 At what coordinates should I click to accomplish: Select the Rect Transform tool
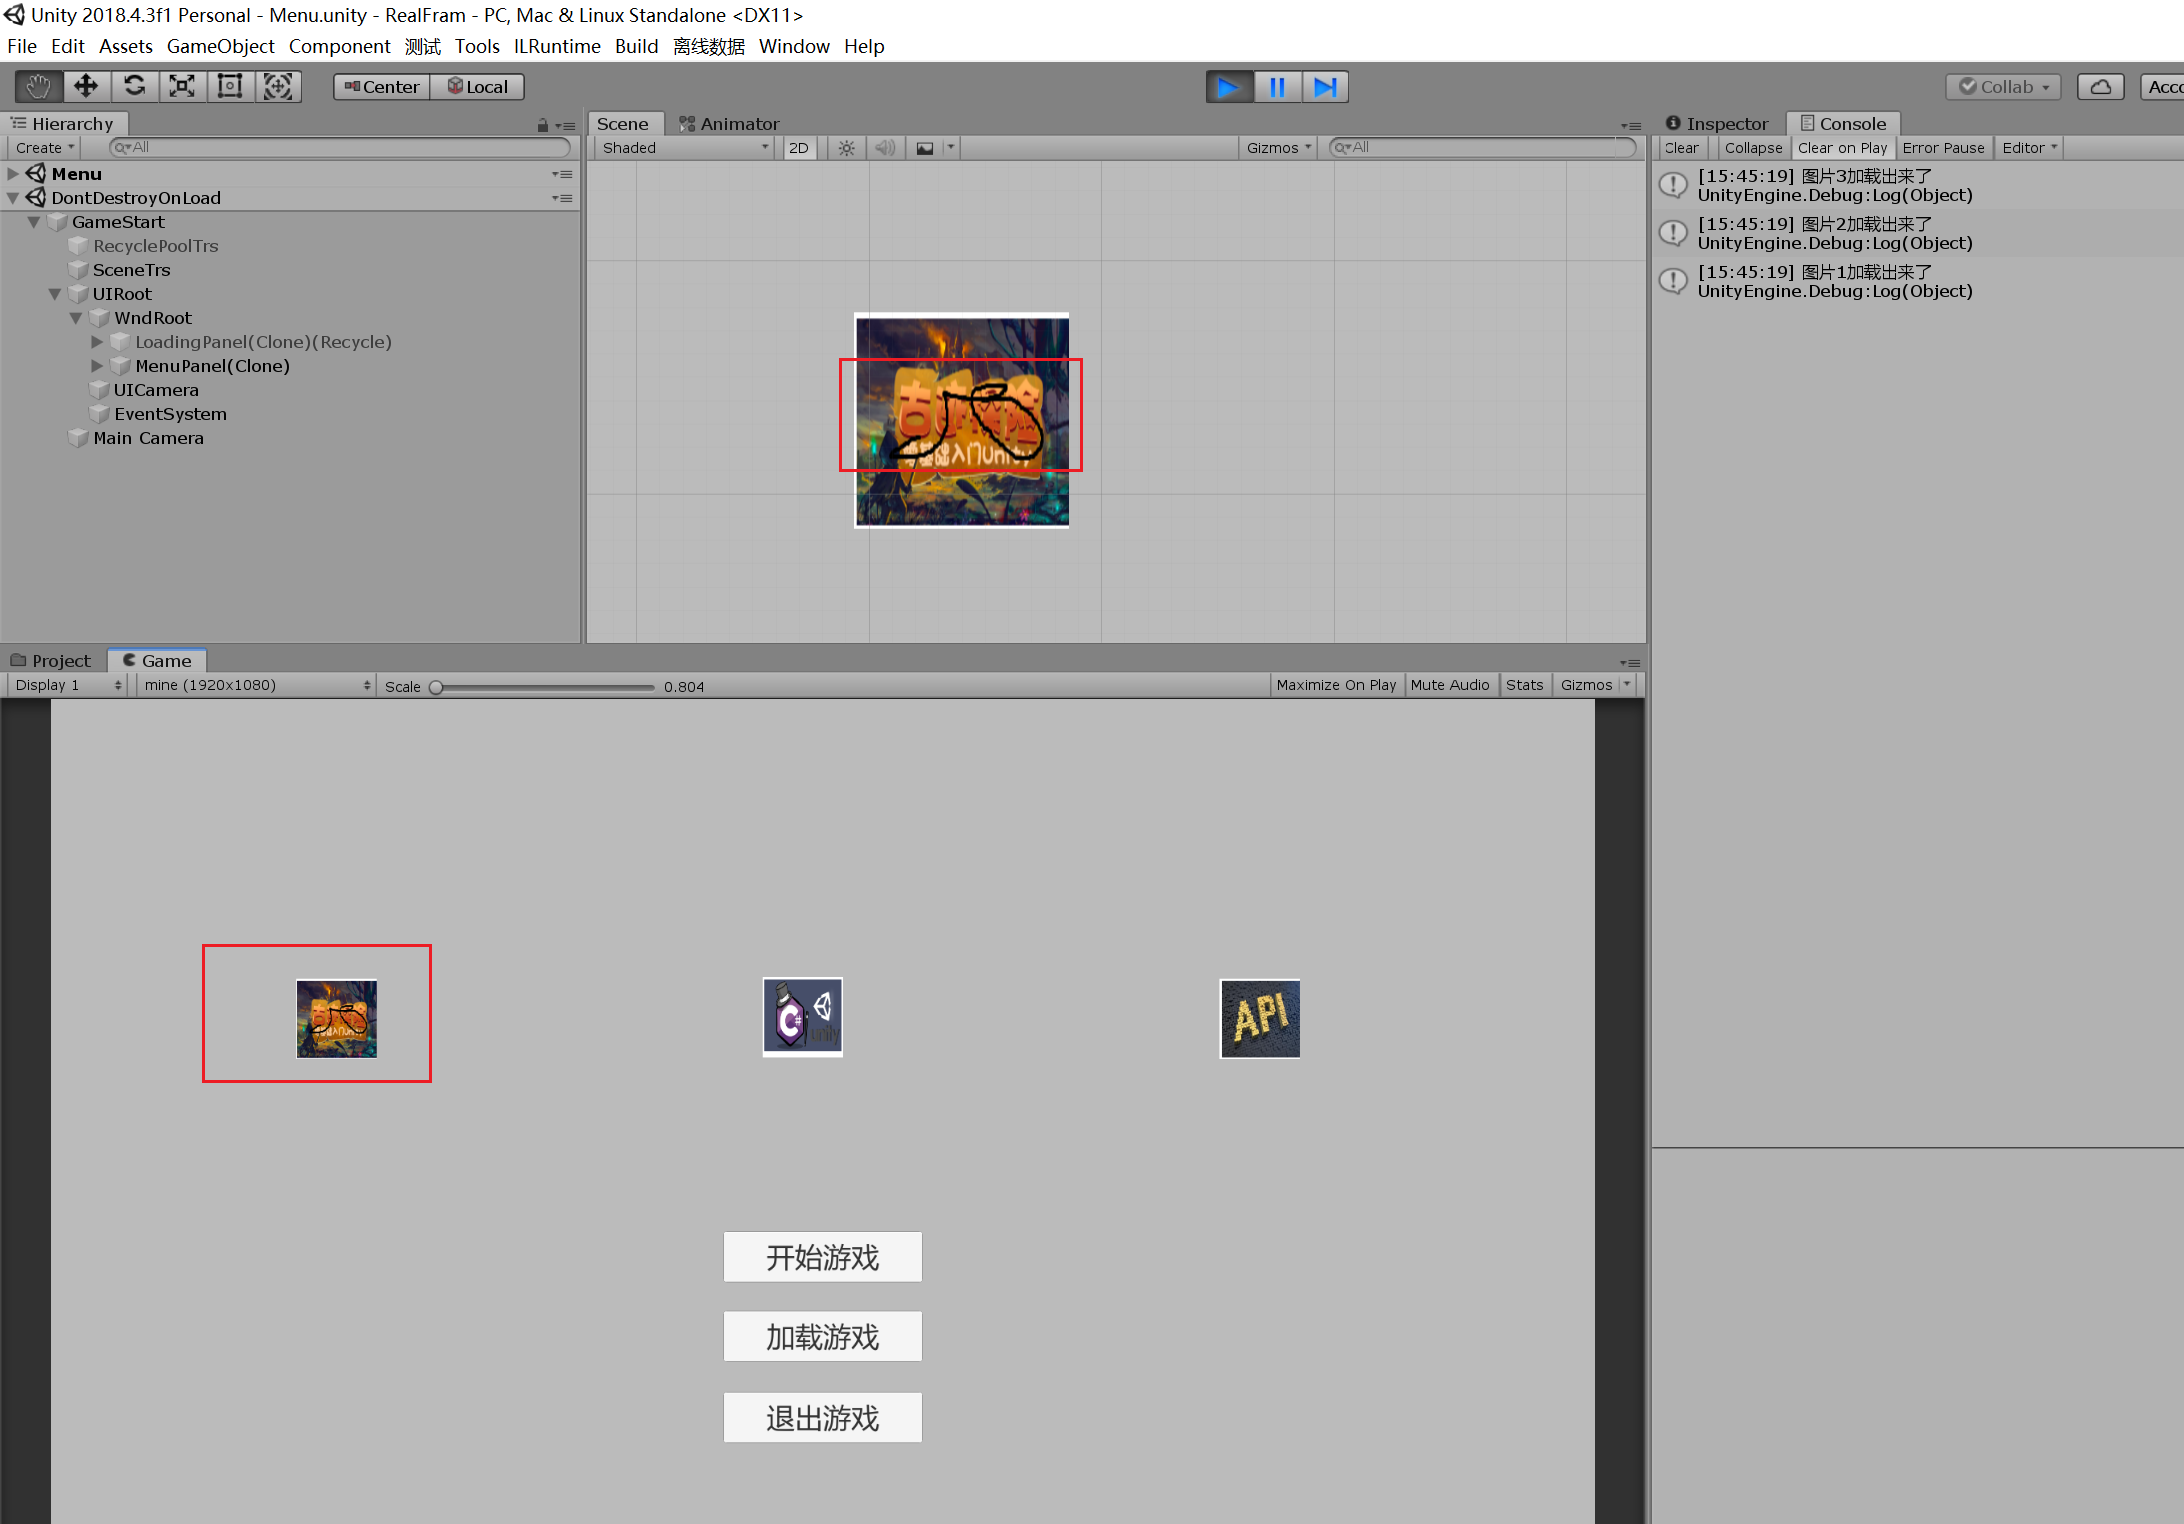coord(230,87)
